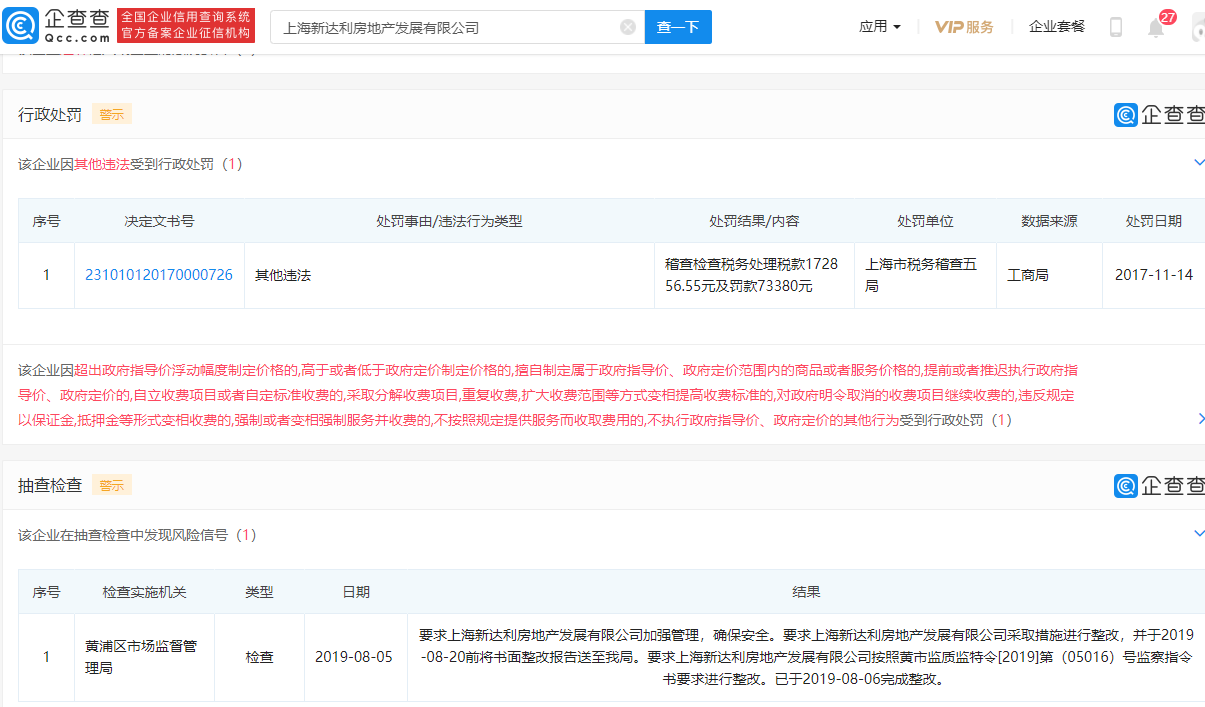
Task: Click the 数据来源 column header
Action: (x=1049, y=221)
